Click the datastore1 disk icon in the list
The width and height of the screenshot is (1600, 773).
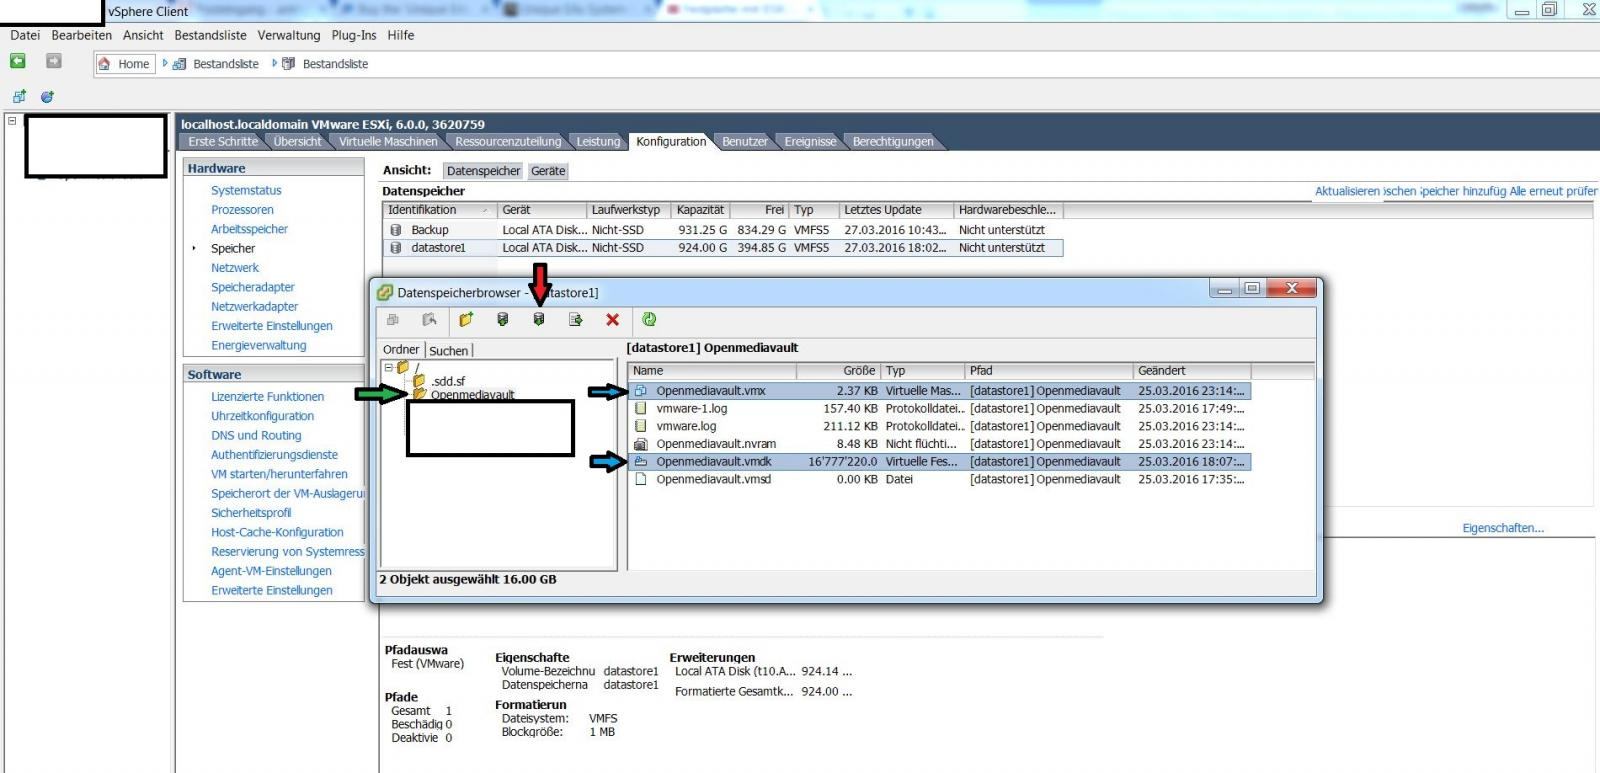coord(396,248)
